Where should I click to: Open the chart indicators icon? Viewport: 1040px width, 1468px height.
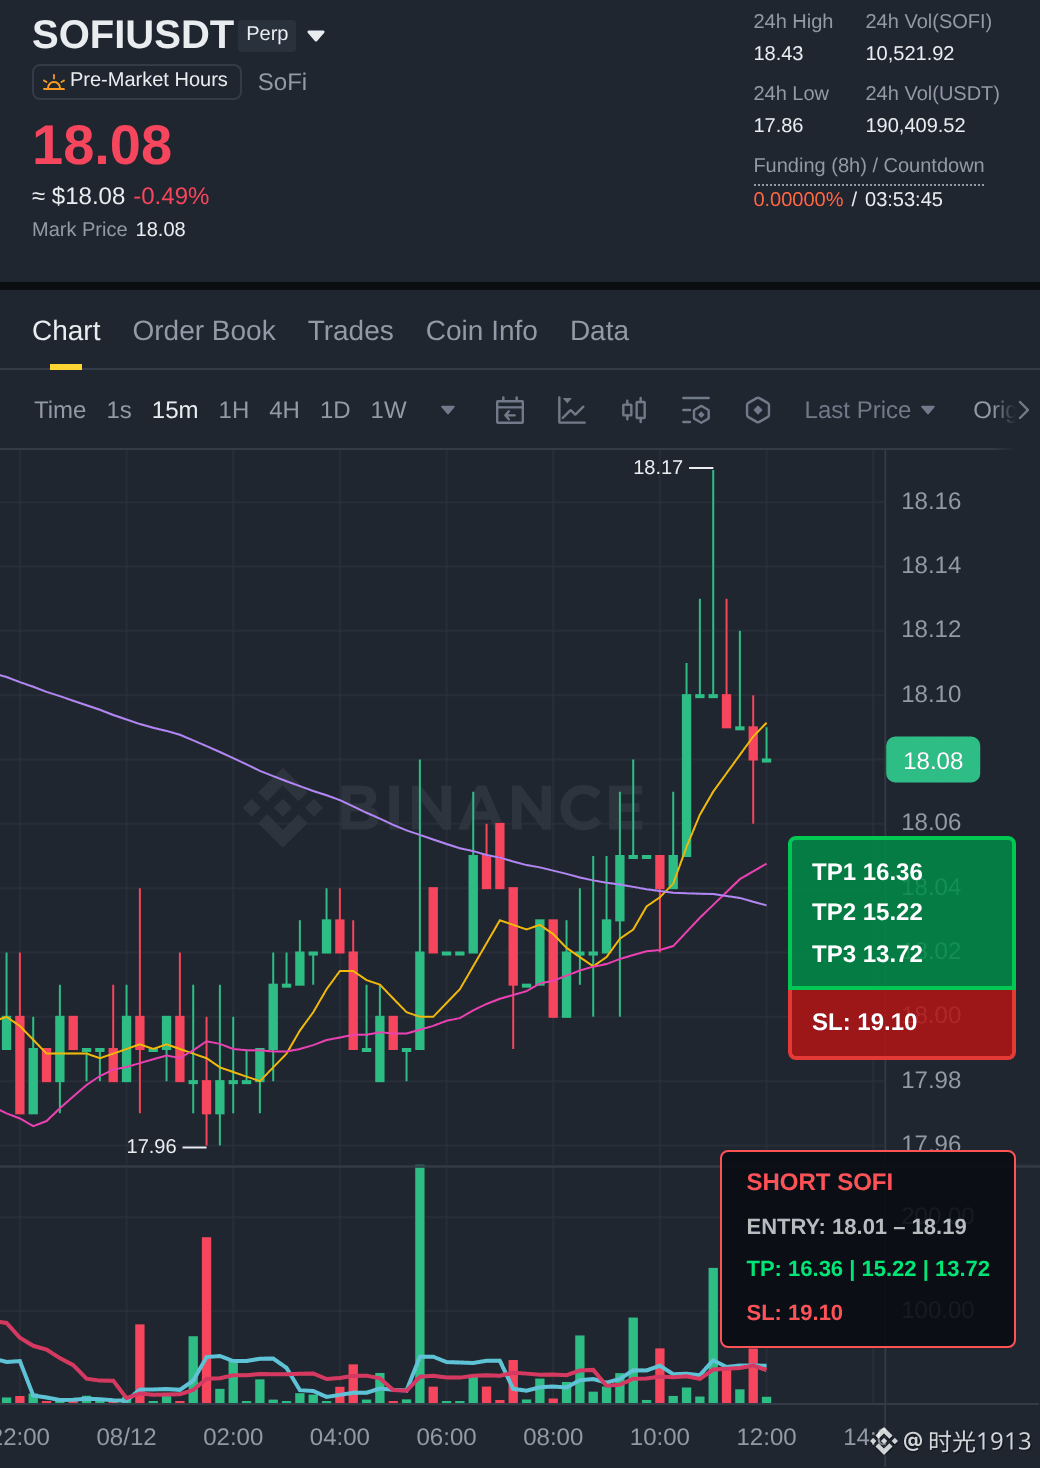pyautogui.click(x=571, y=410)
